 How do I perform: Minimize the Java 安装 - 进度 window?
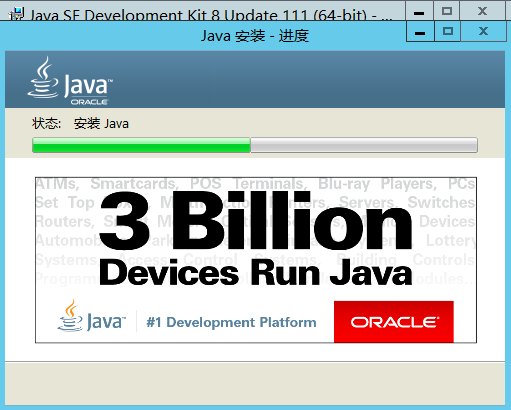point(420,32)
